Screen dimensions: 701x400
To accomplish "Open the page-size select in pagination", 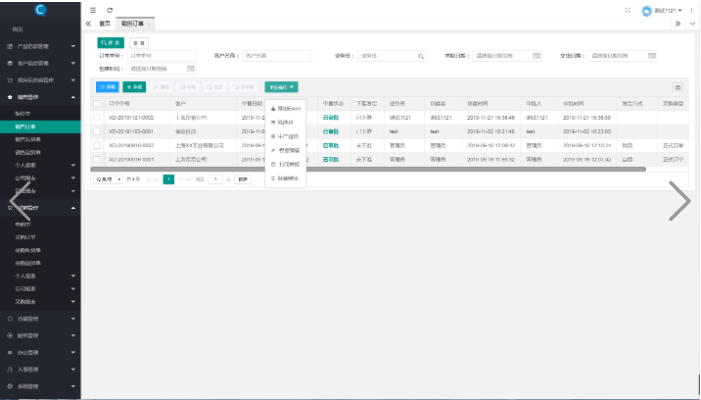I will [x=107, y=179].
